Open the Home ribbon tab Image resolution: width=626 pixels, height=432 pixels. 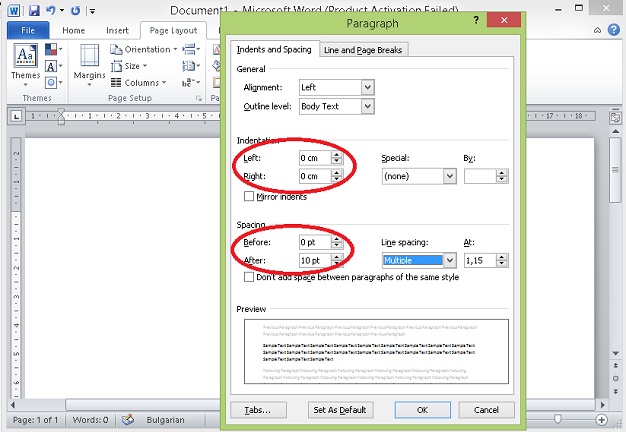point(73,30)
